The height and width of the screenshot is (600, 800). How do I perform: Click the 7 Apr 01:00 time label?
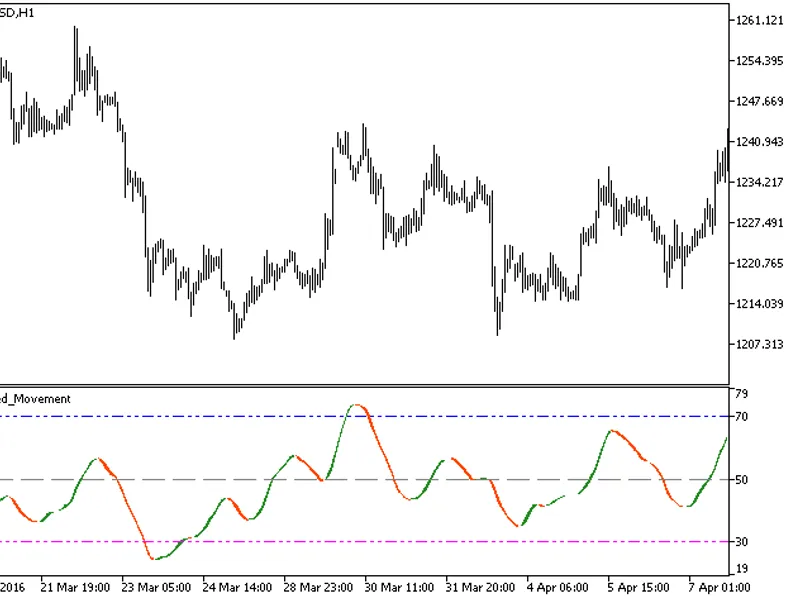click(x=719, y=588)
